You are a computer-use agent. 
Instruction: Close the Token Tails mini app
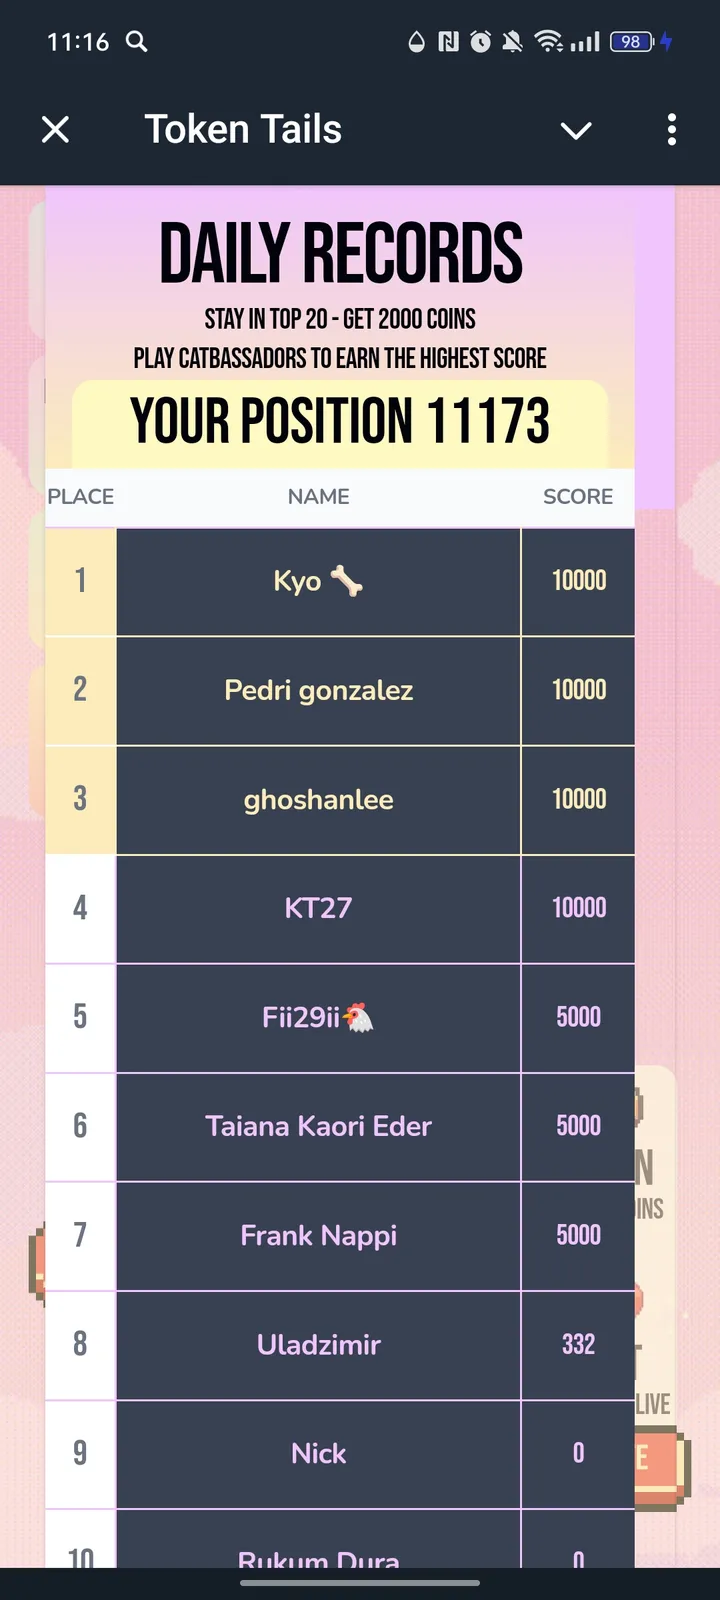[x=56, y=129]
